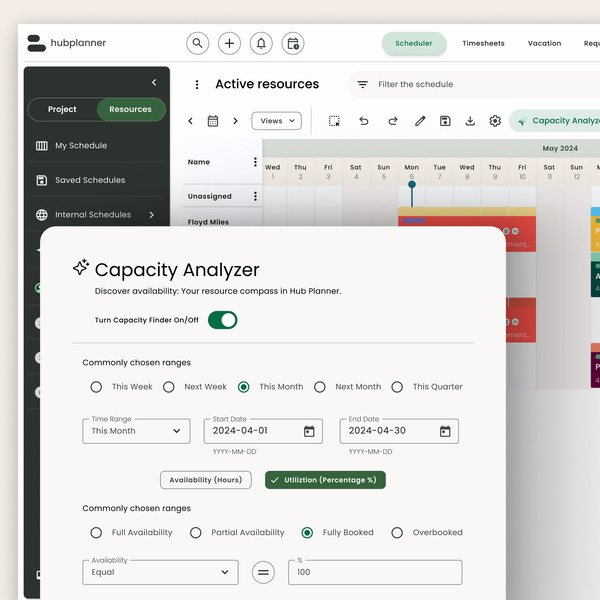Click the hubplanner logo
The height and width of the screenshot is (600, 600).
(x=67, y=43)
